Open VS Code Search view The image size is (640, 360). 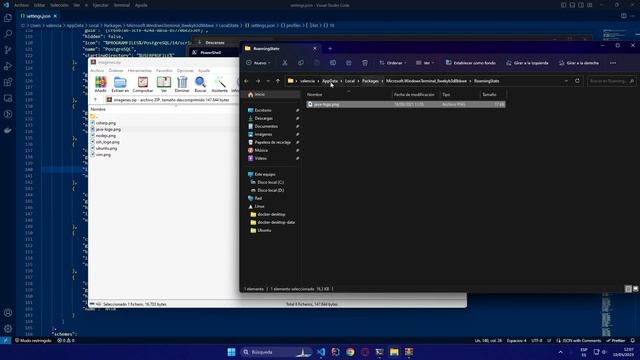(8, 34)
